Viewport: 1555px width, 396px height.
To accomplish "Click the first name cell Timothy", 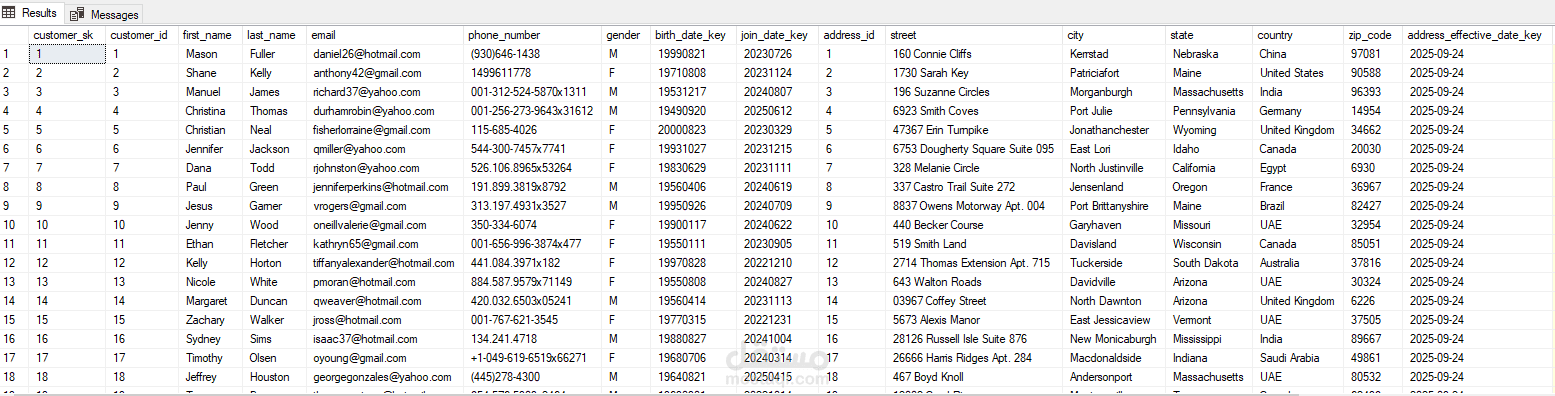I will click(211, 358).
